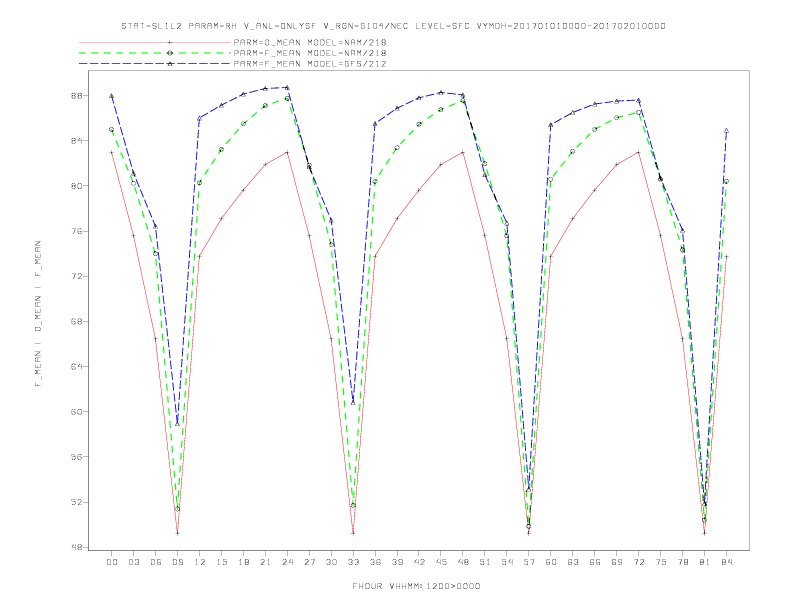Click x-axis tick label 36
This screenshot has height=612, width=792.
click(375, 562)
